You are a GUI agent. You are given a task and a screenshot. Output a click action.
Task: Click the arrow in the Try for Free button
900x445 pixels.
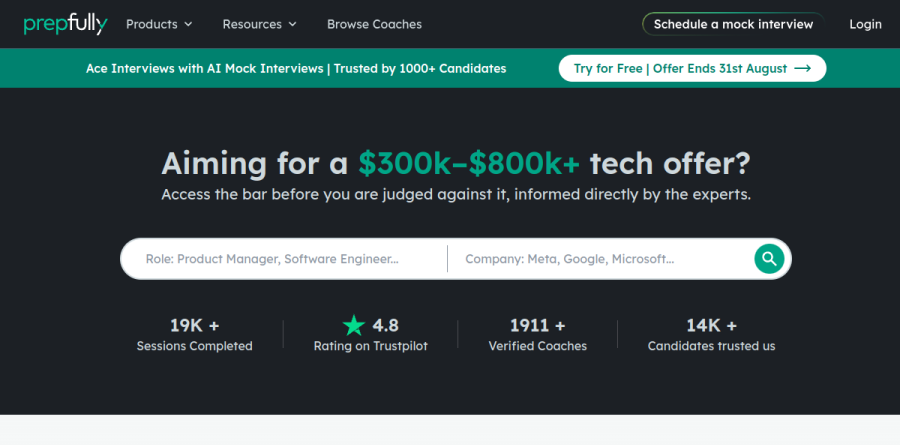(802, 68)
